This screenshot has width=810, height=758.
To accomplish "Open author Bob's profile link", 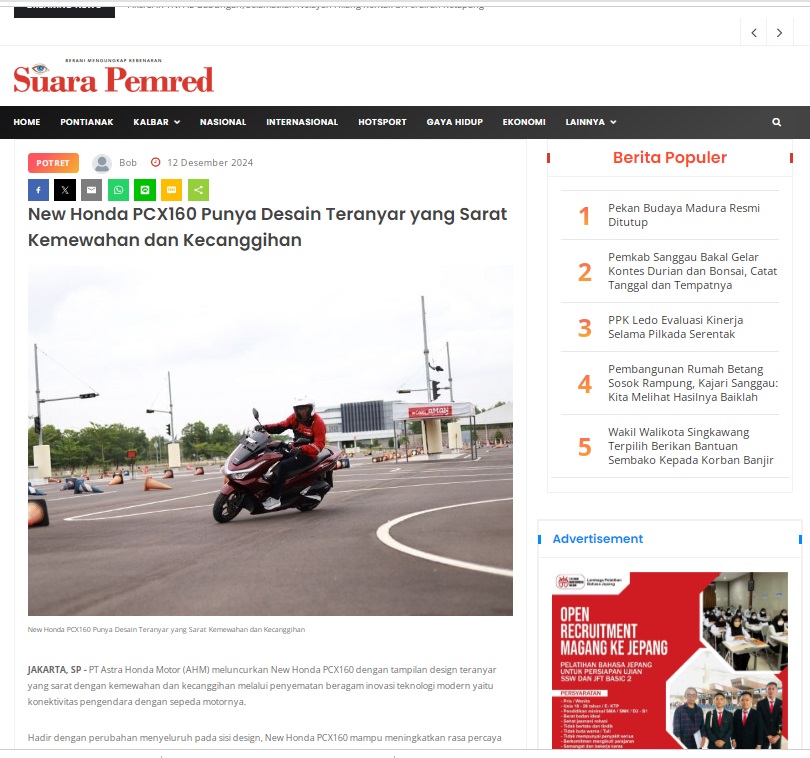I will click(x=128, y=163).
